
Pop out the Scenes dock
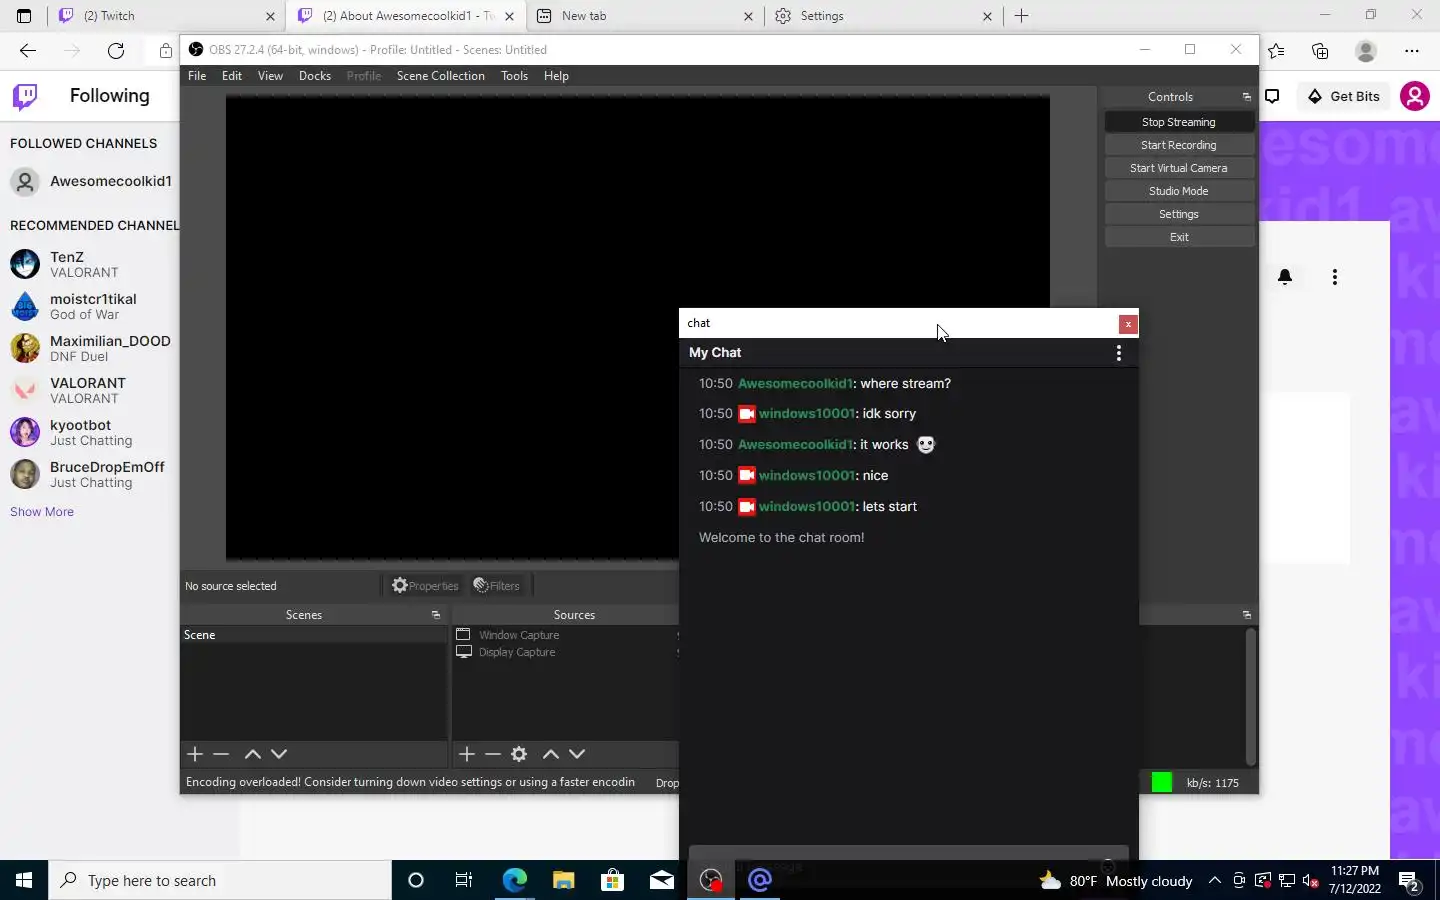click(436, 615)
